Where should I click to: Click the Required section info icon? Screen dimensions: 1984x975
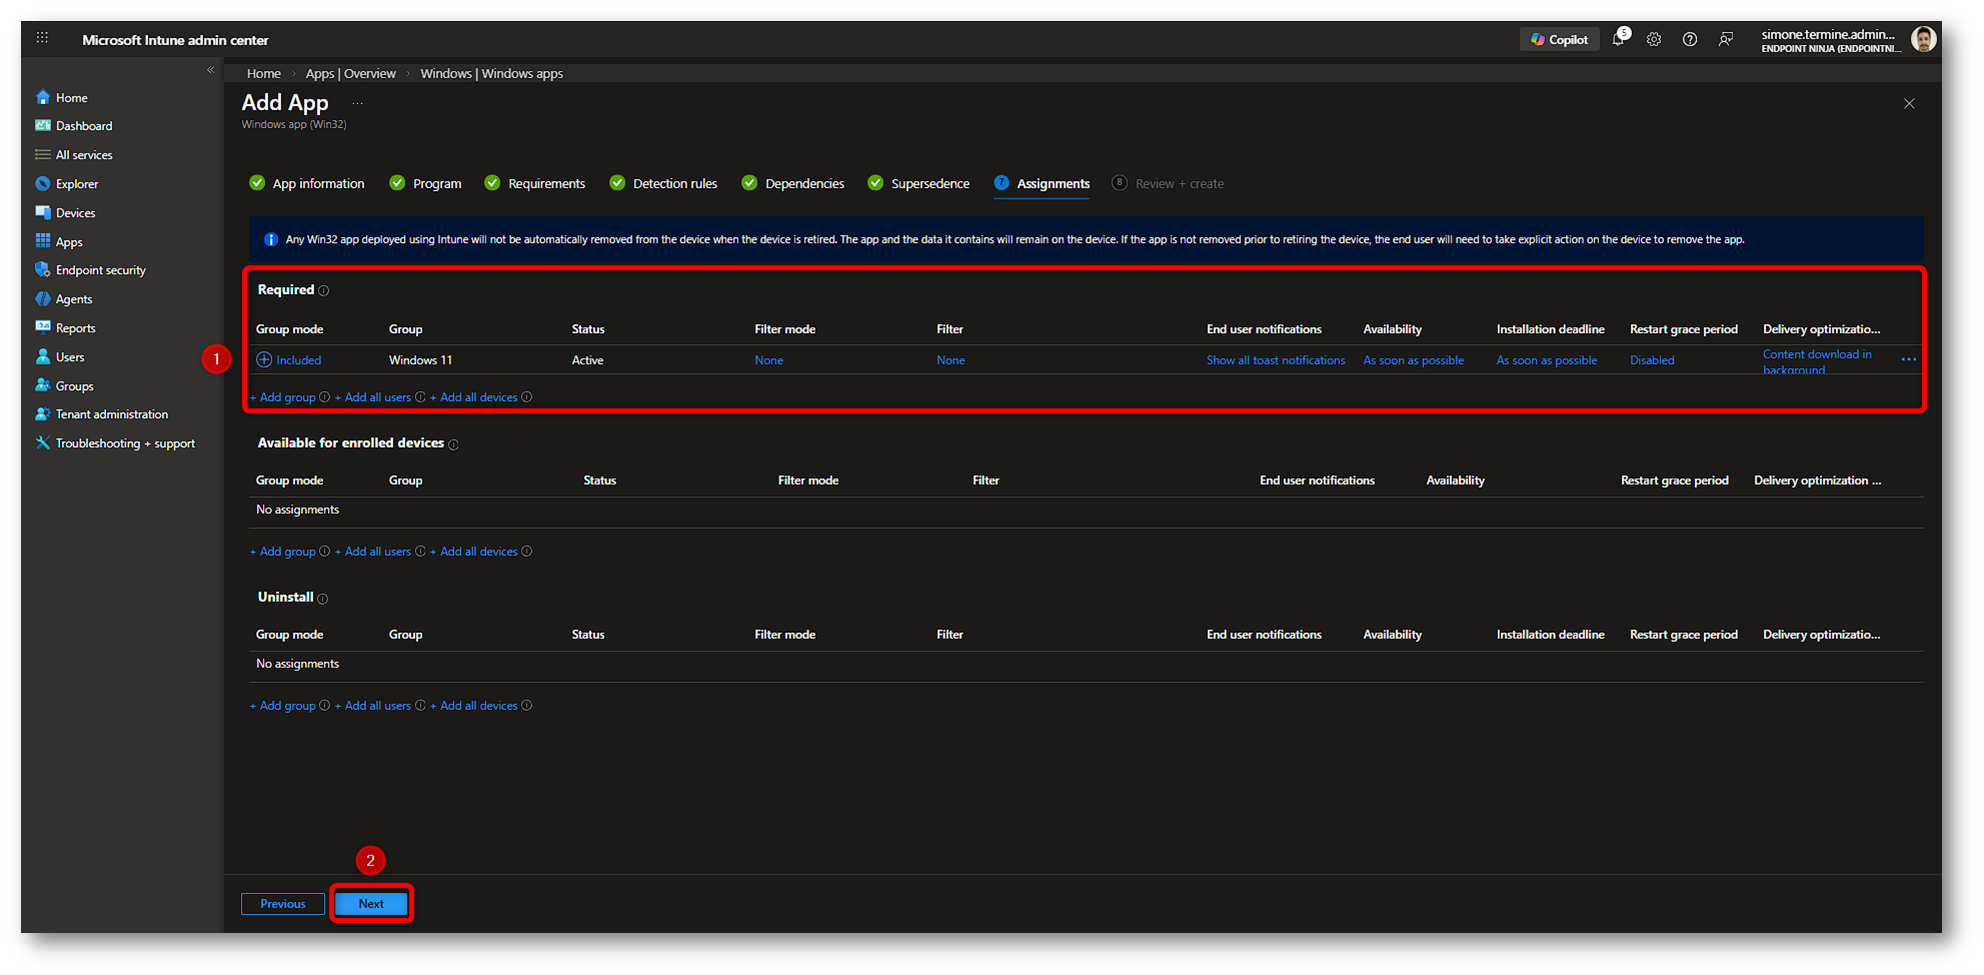324,291
